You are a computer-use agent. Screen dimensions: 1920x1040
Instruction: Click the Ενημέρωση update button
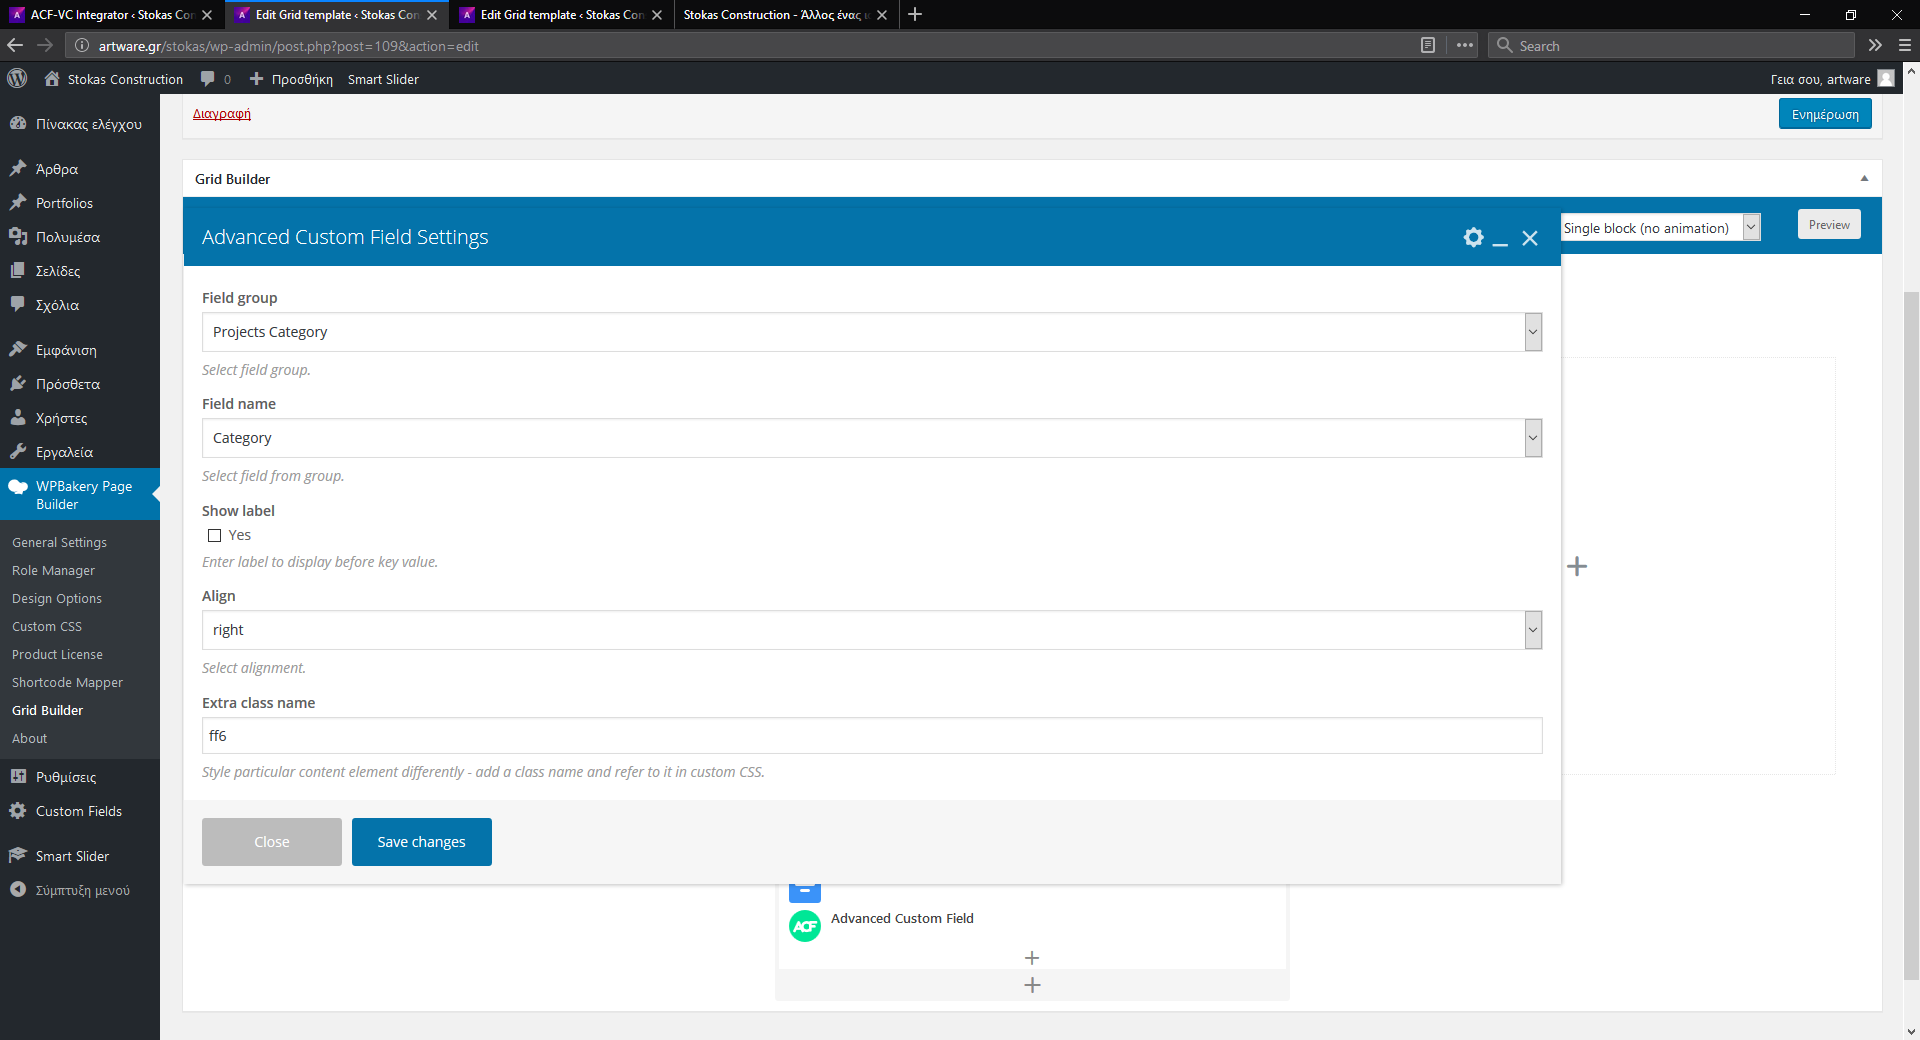(1825, 115)
